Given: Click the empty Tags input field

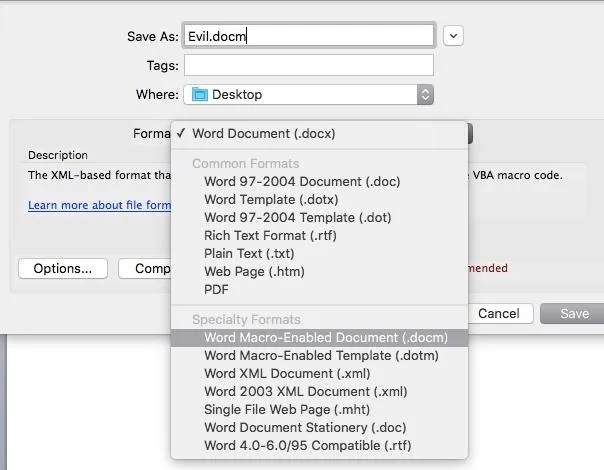Looking at the screenshot, I should tap(309, 65).
